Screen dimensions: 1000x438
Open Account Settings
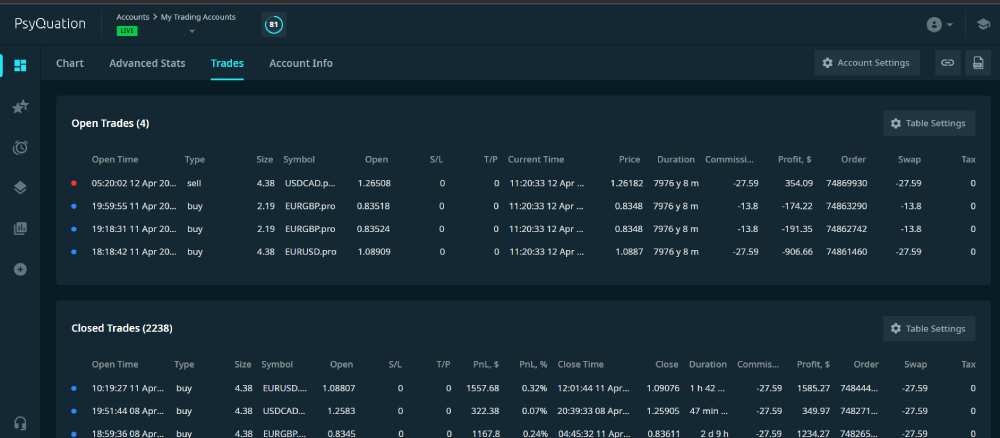coord(867,62)
